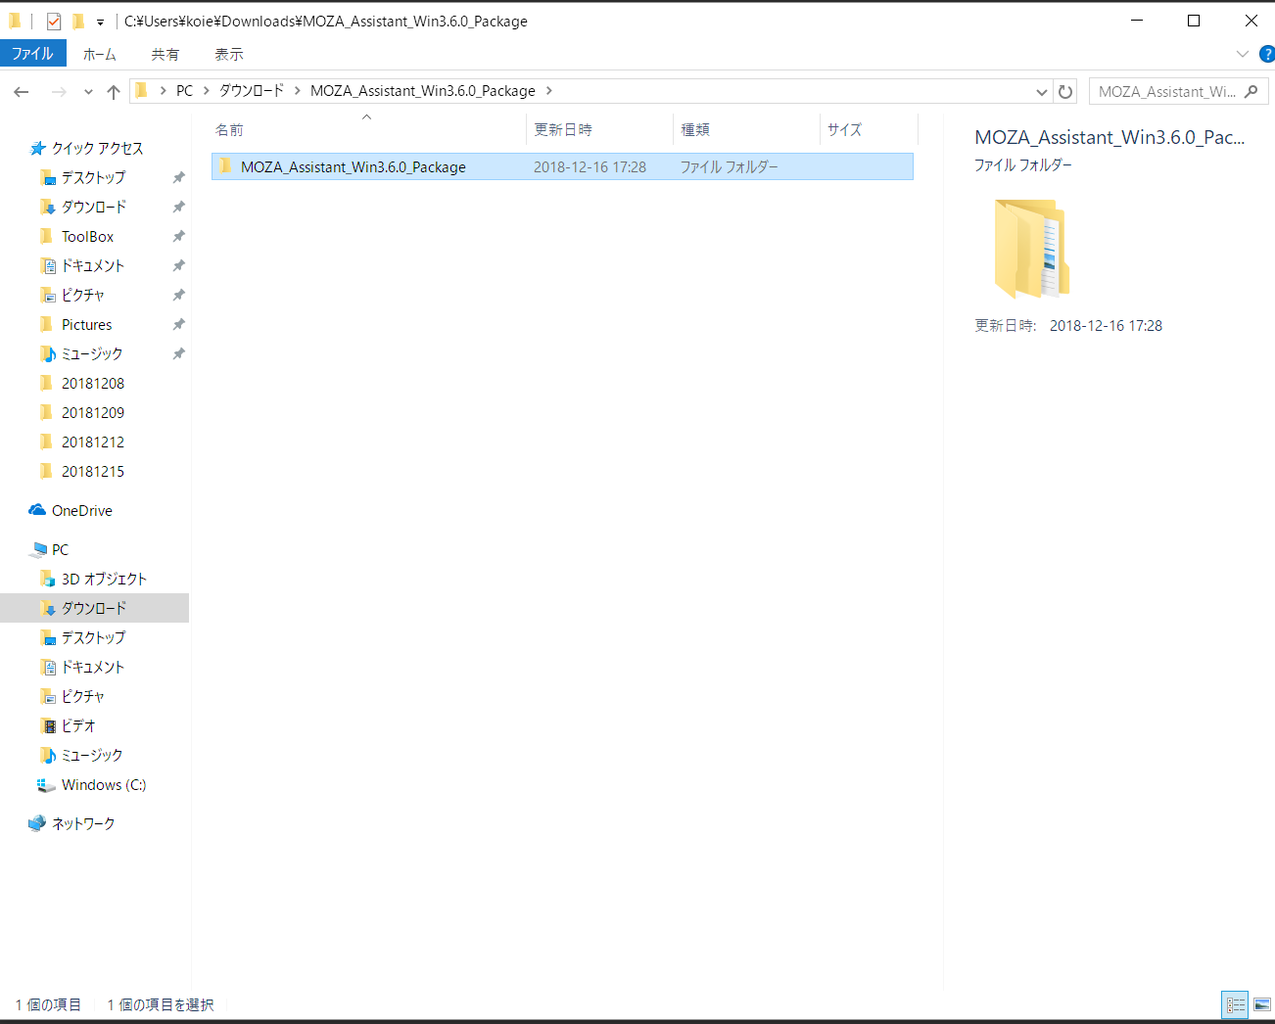Open ビデオ under PC
Viewport: 1275px width, 1024px height.
pyautogui.click(x=79, y=726)
